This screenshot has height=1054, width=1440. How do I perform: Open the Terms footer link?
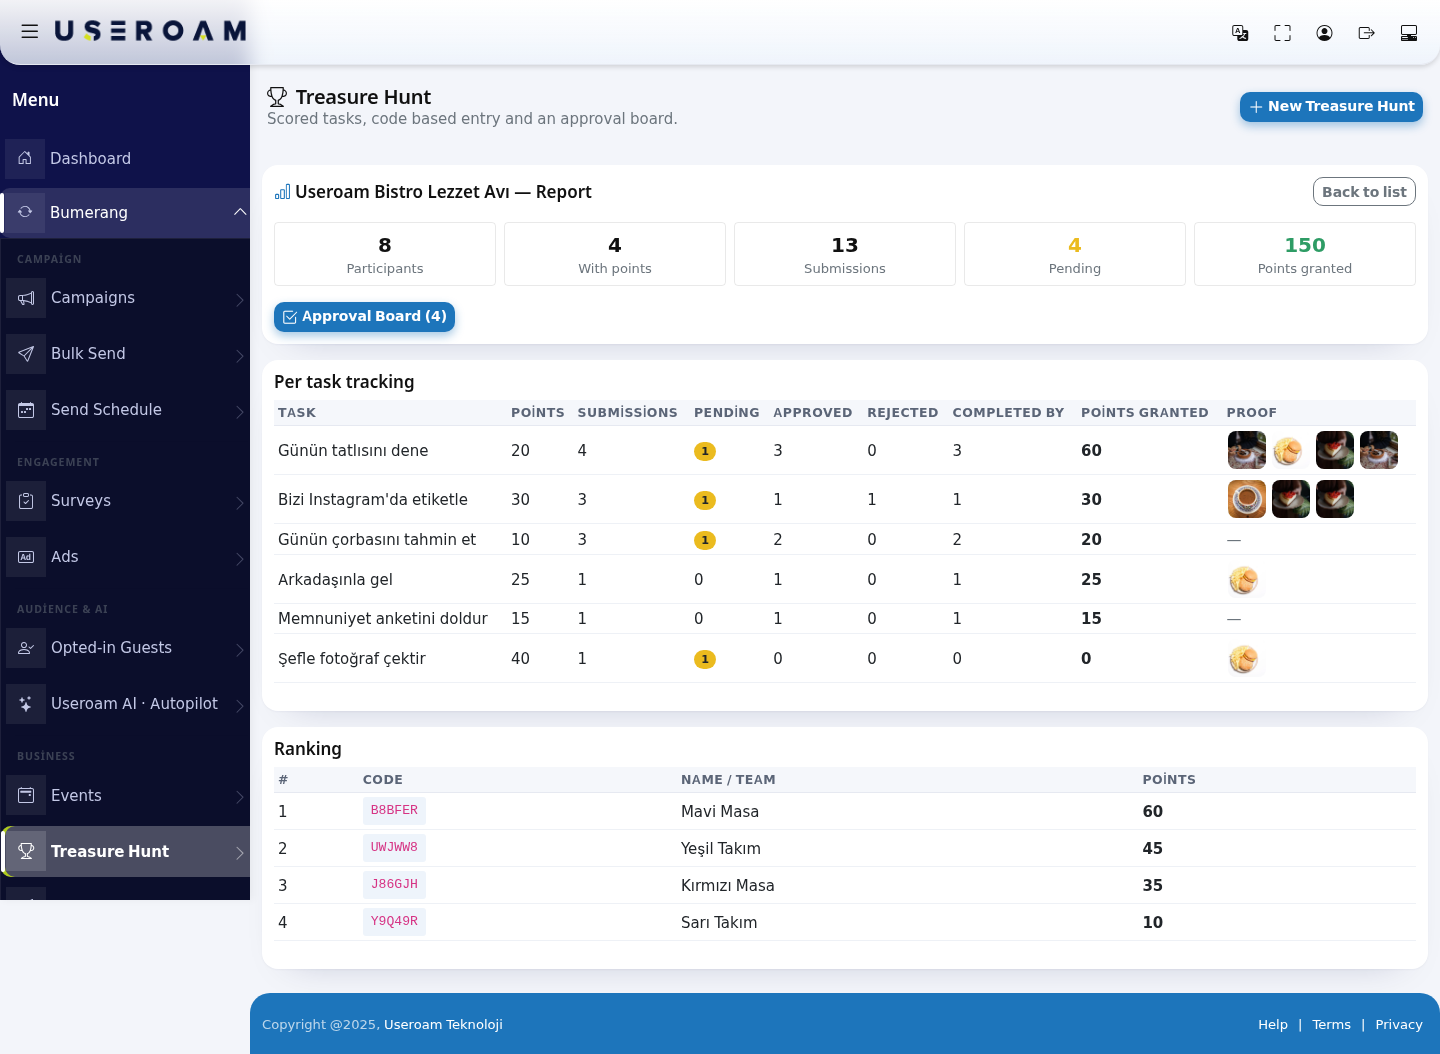[x=1331, y=1025]
